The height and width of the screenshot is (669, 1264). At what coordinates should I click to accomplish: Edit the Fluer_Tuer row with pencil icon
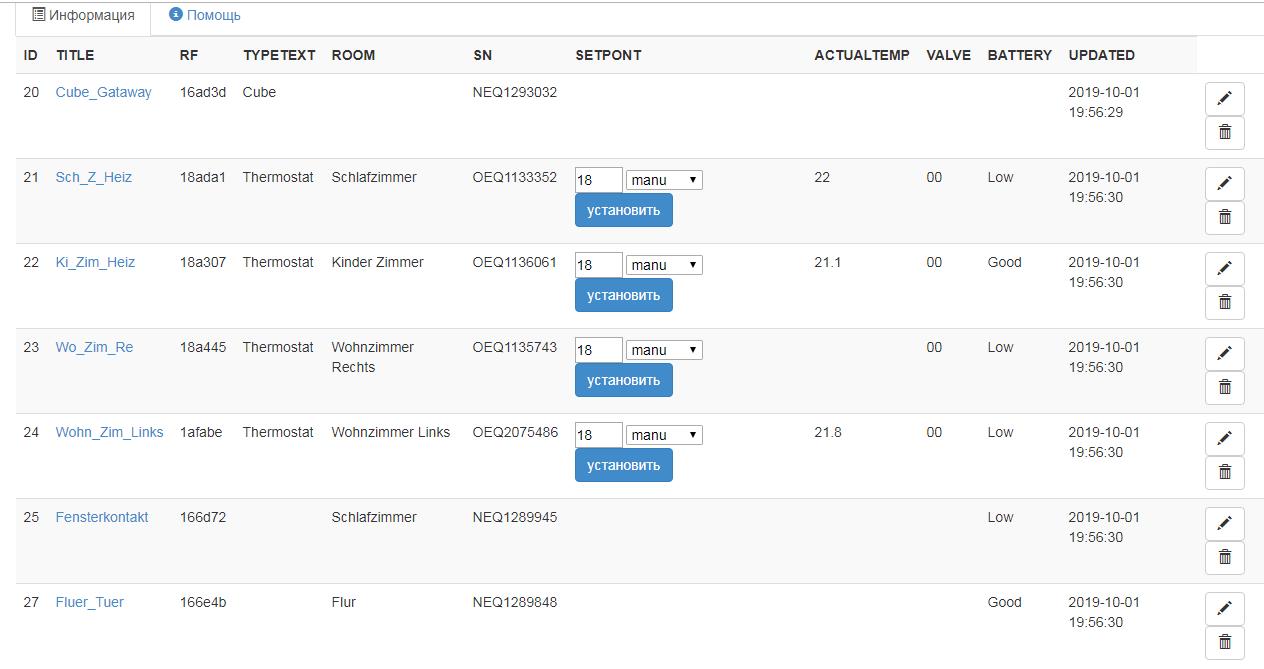(1224, 609)
